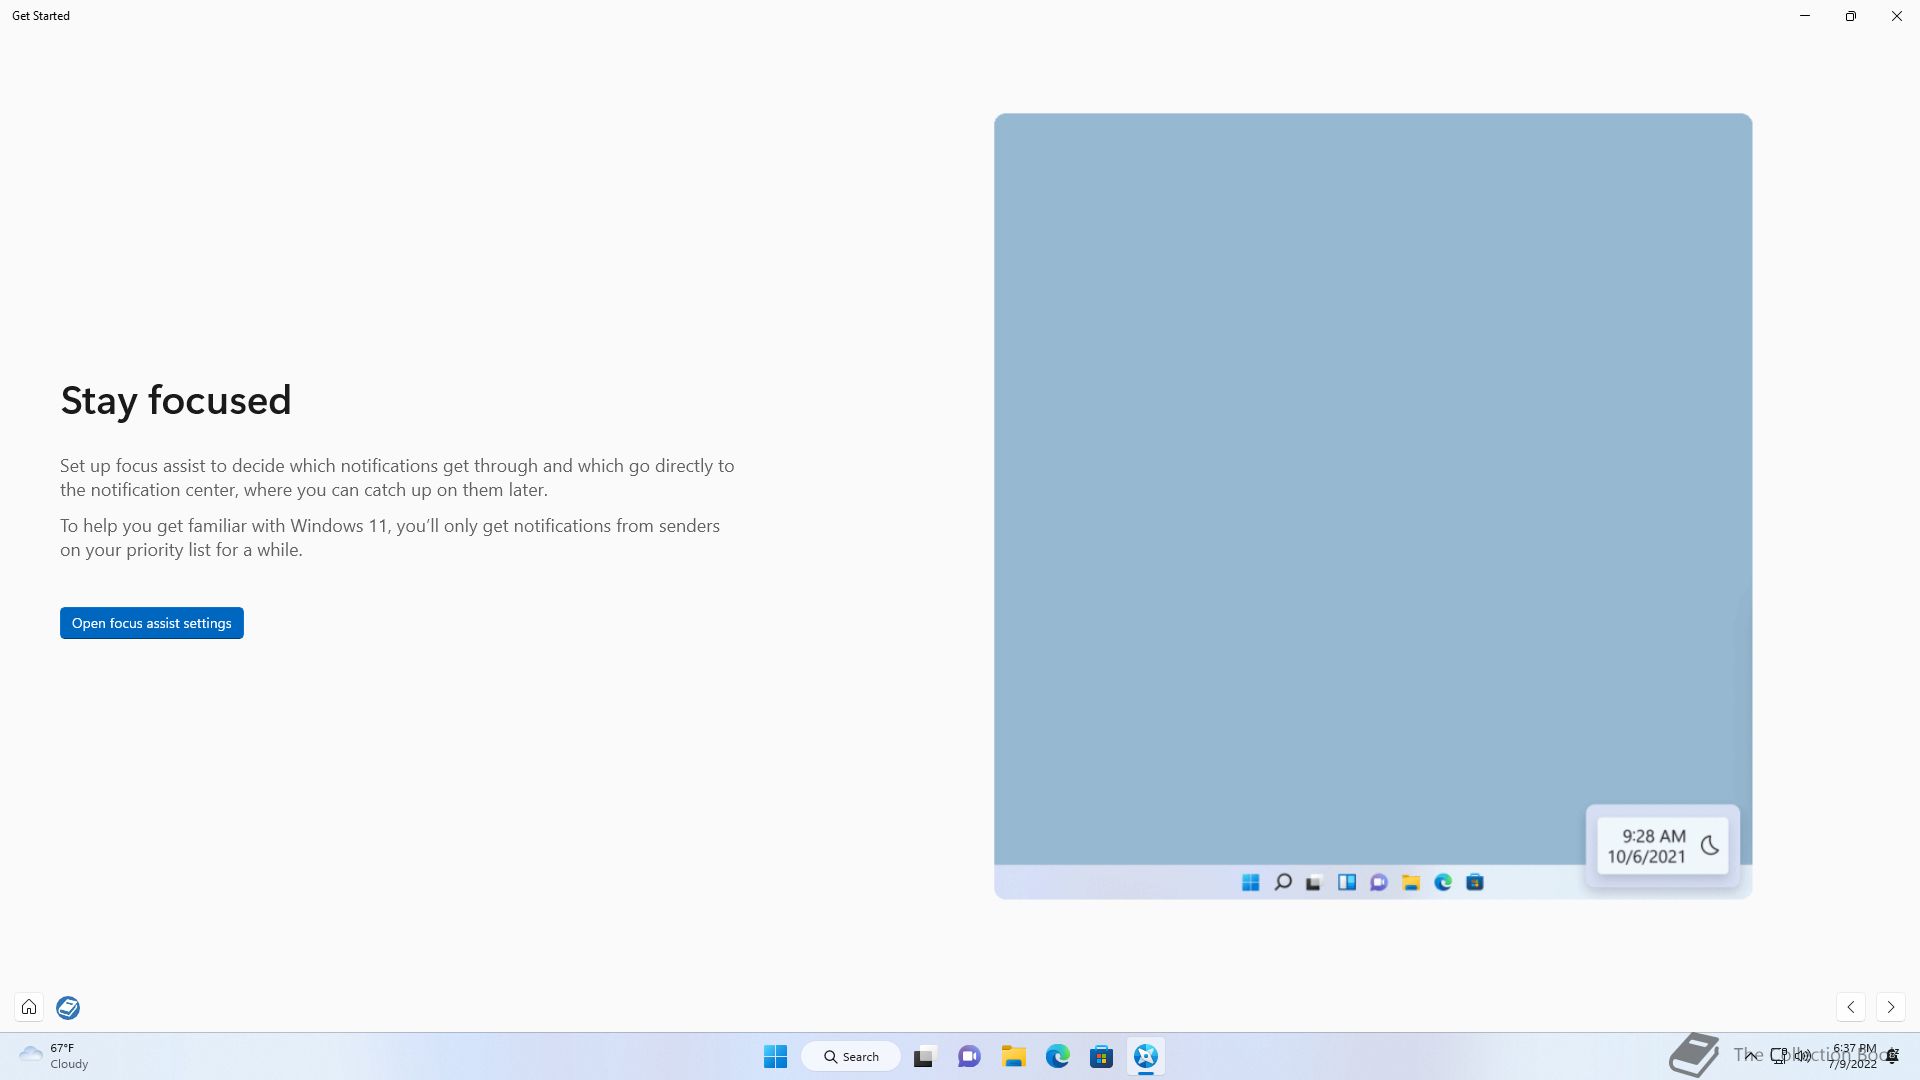
Task: Open Microsoft Store from the taskbar
Action: 1101,1056
